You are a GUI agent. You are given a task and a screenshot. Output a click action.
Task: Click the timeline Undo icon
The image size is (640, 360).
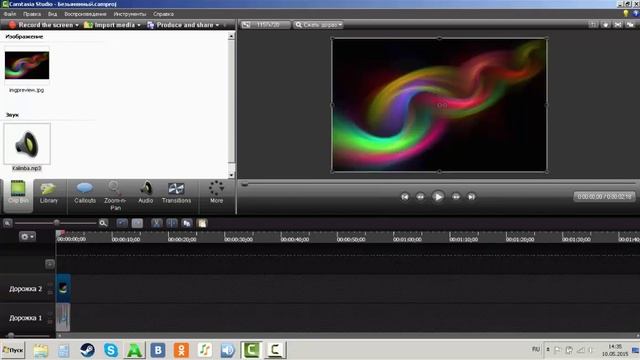tap(122, 223)
